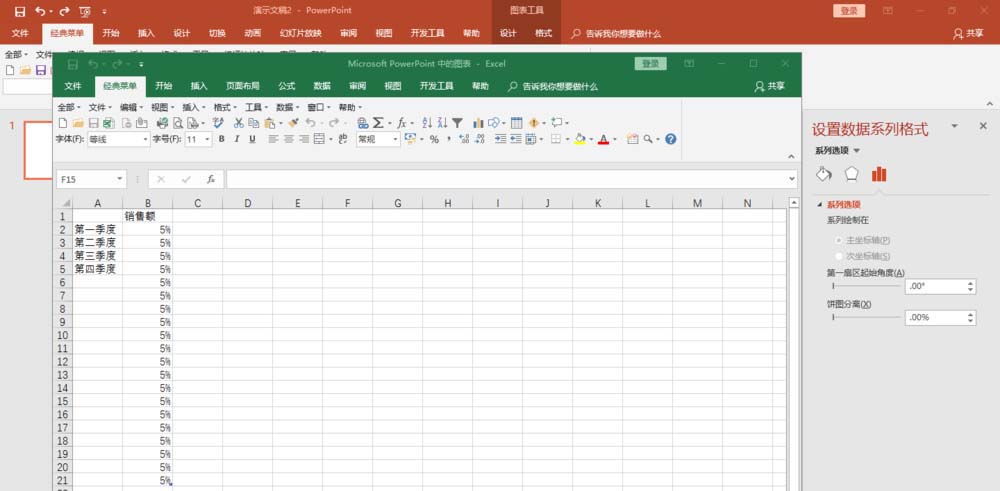This screenshot has width=1000, height=491.
Task: Select column header D
Action: (247, 203)
